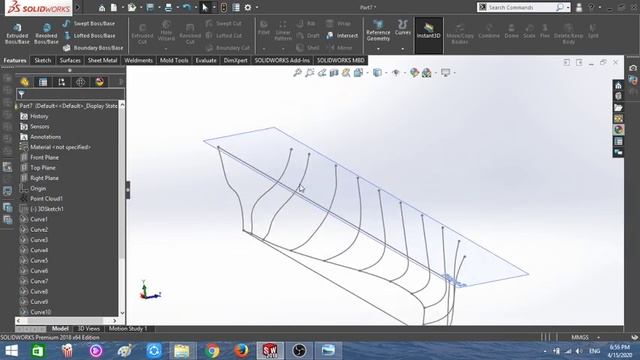Select Curve10 in tree
The image size is (640, 360).
coord(40,312)
